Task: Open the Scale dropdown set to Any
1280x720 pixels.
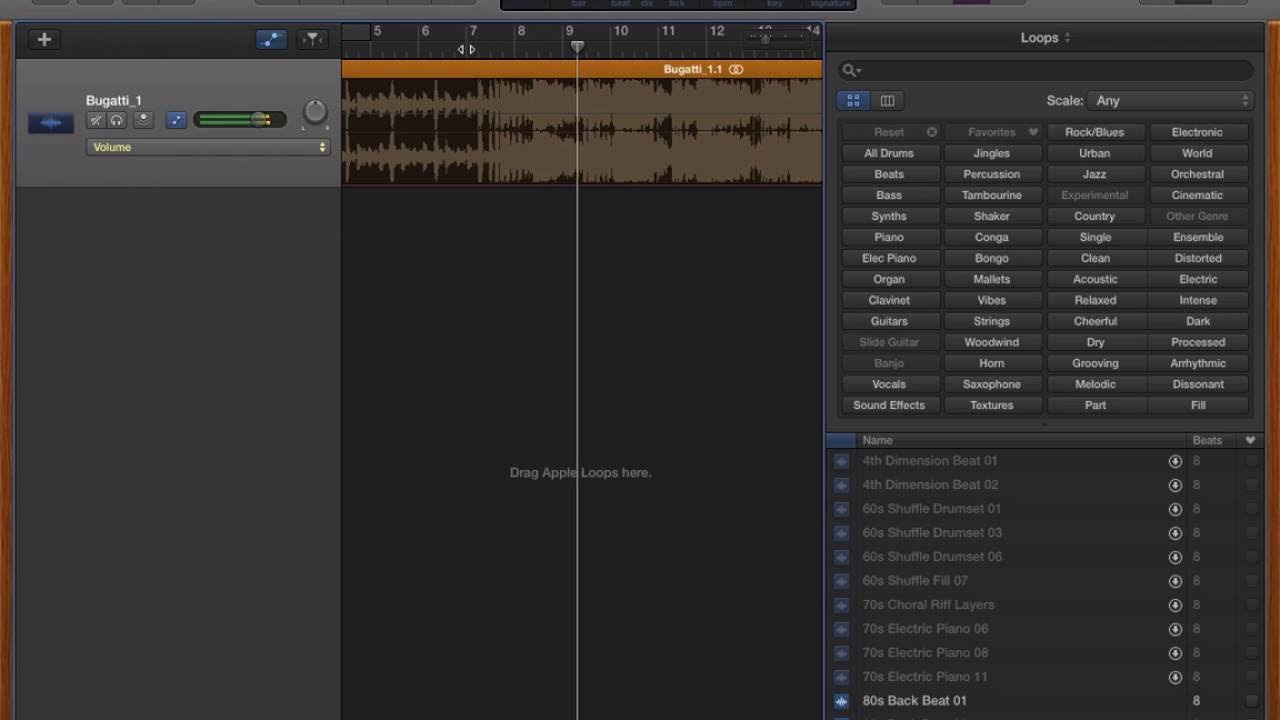Action: pyautogui.click(x=1170, y=101)
